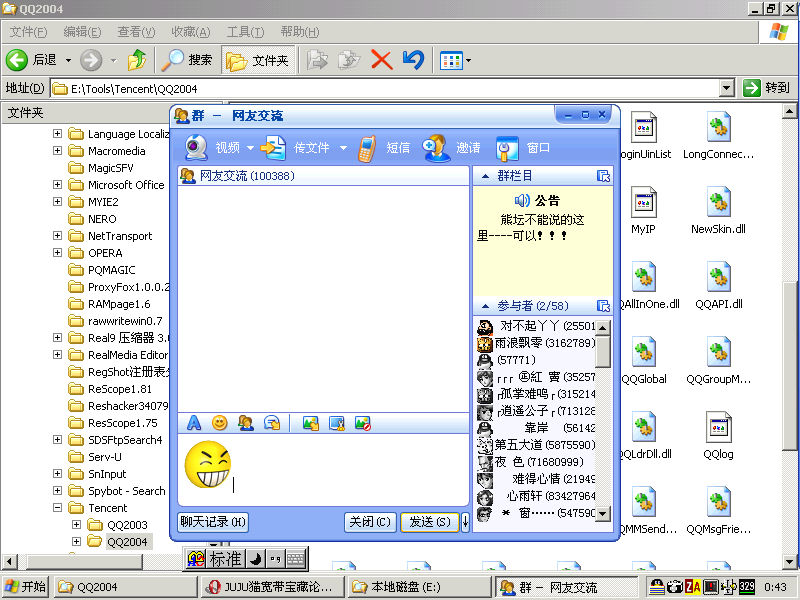Click the quick reply chat bubble icon
The image size is (800, 600).
tap(272, 423)
